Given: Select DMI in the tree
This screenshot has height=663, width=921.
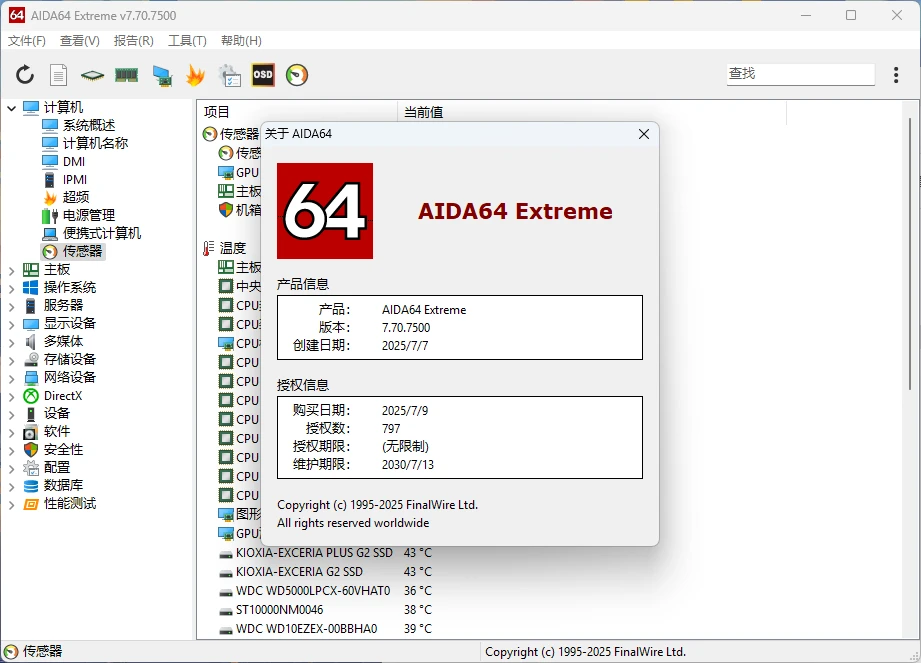Looking at the screenshot, I should (74, 161).
